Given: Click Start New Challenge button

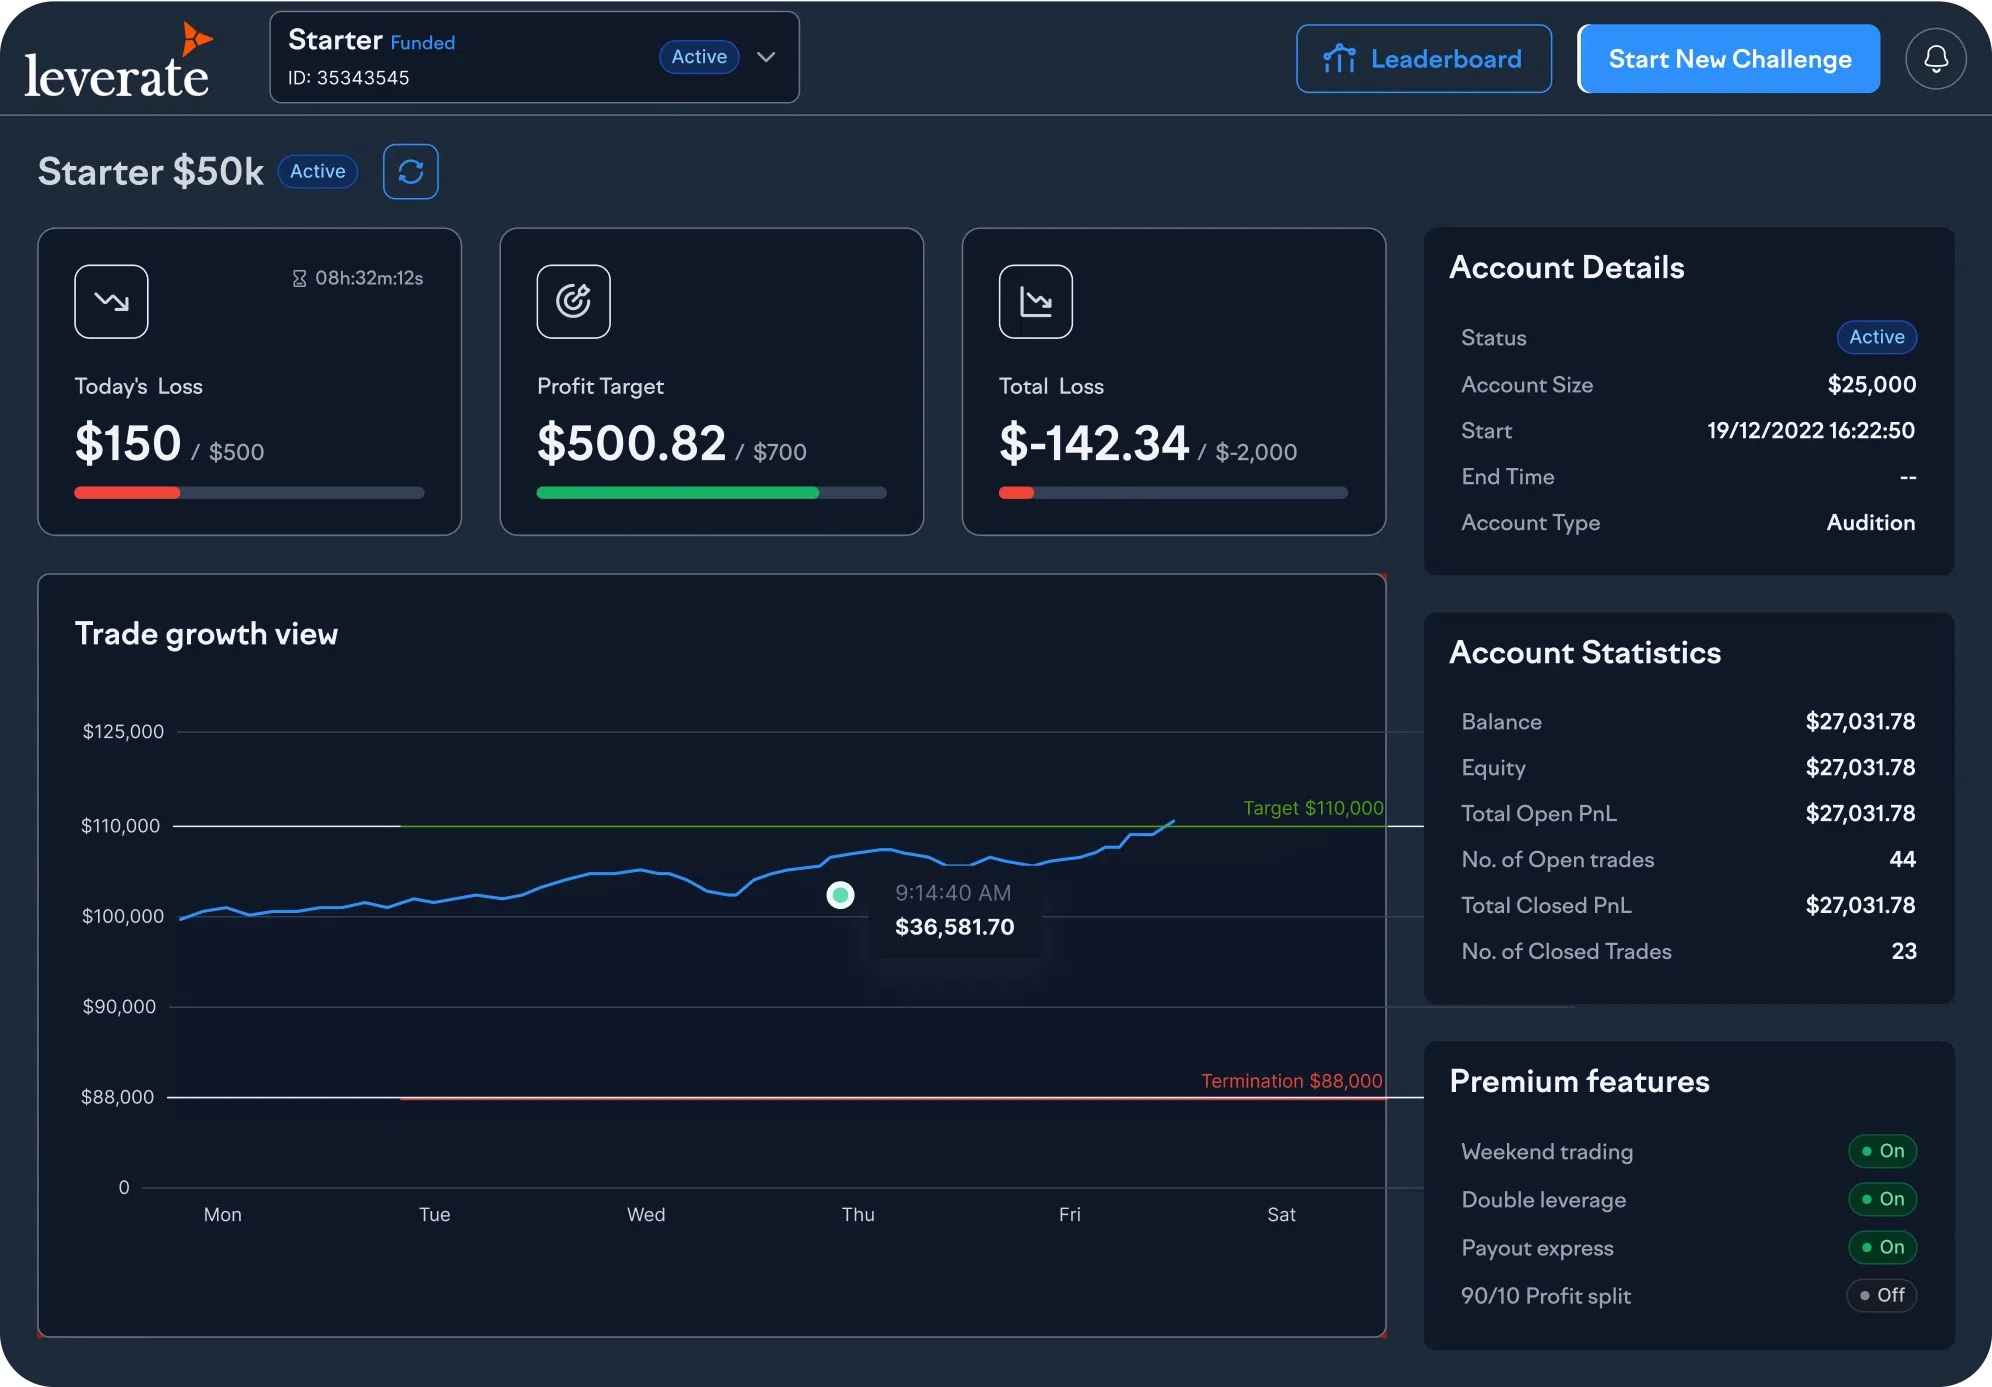Looking at the screenshot, I should [x=1728, y=59].
